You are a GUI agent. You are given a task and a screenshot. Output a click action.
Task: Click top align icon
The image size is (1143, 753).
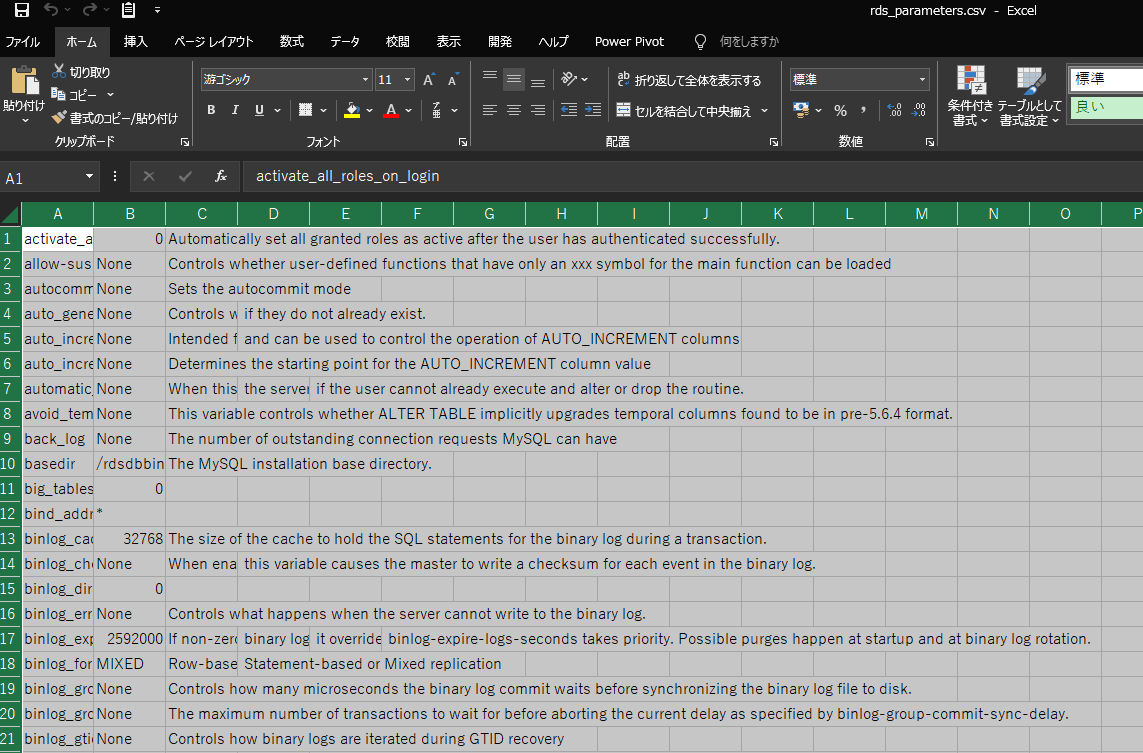[490, 77]
